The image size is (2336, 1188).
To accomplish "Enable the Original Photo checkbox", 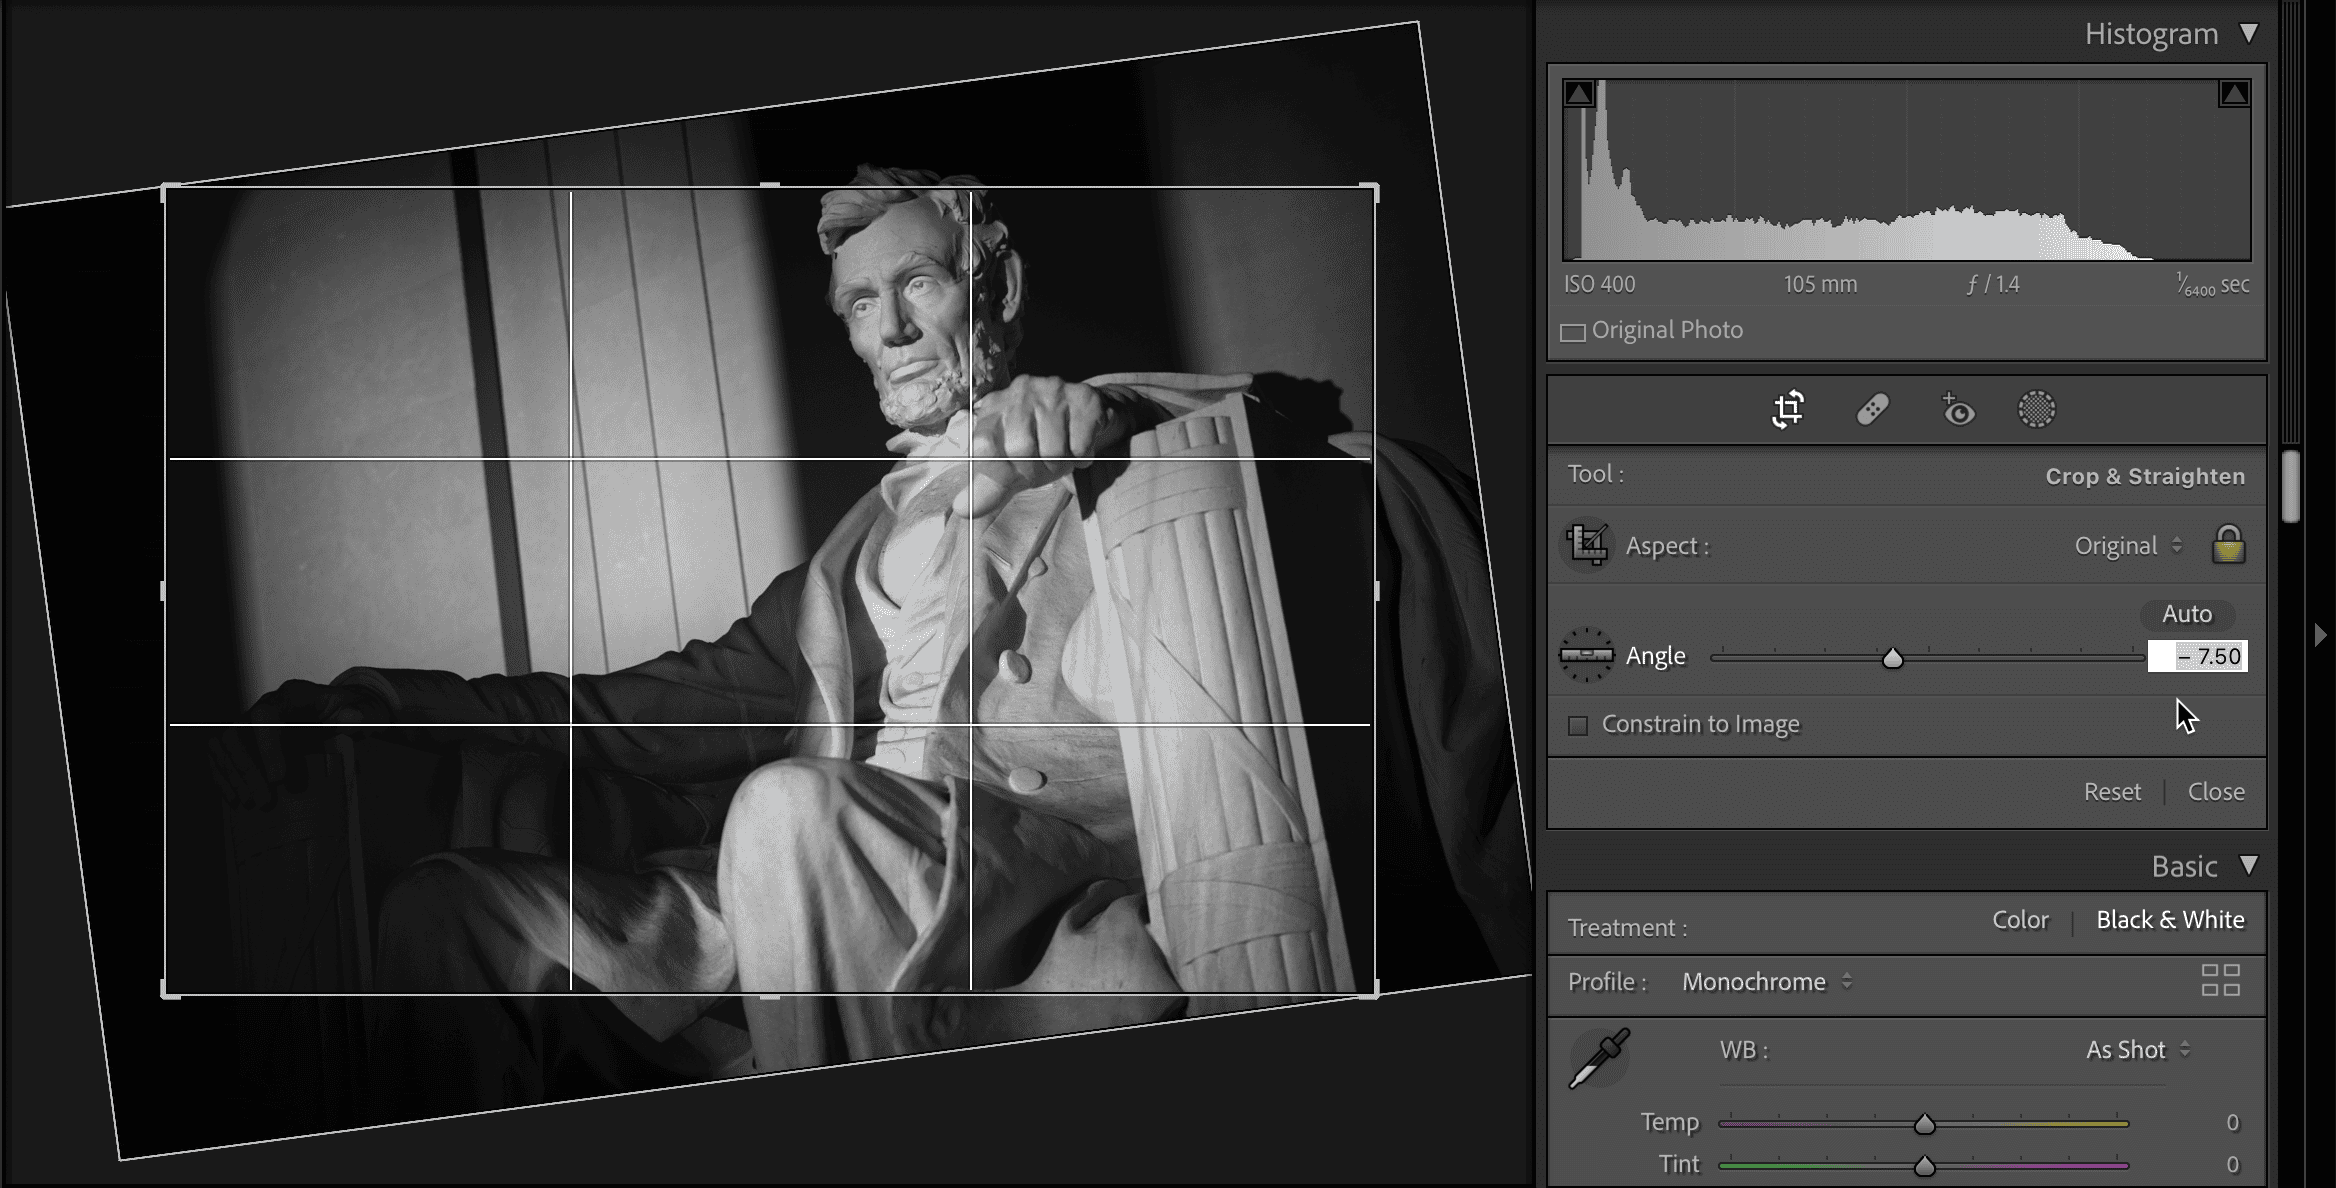I will click(x=1573, y=332).
